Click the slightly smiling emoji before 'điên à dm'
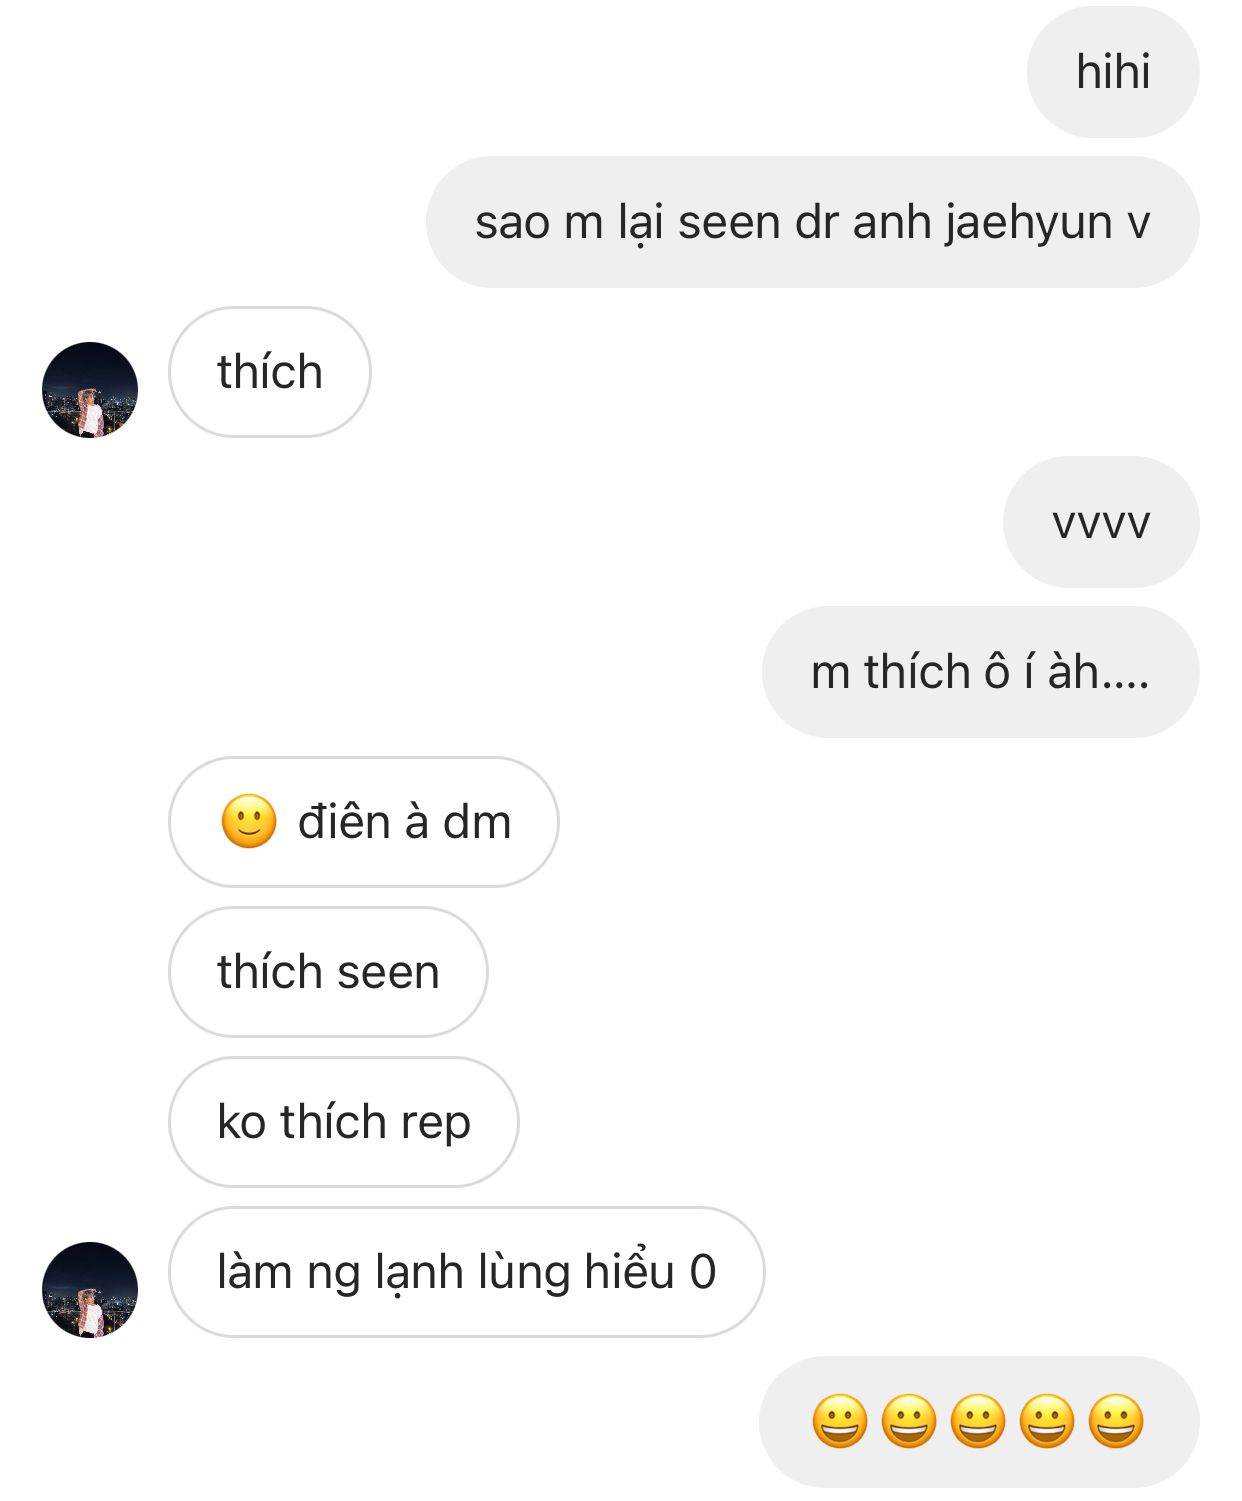 (248, 822)
